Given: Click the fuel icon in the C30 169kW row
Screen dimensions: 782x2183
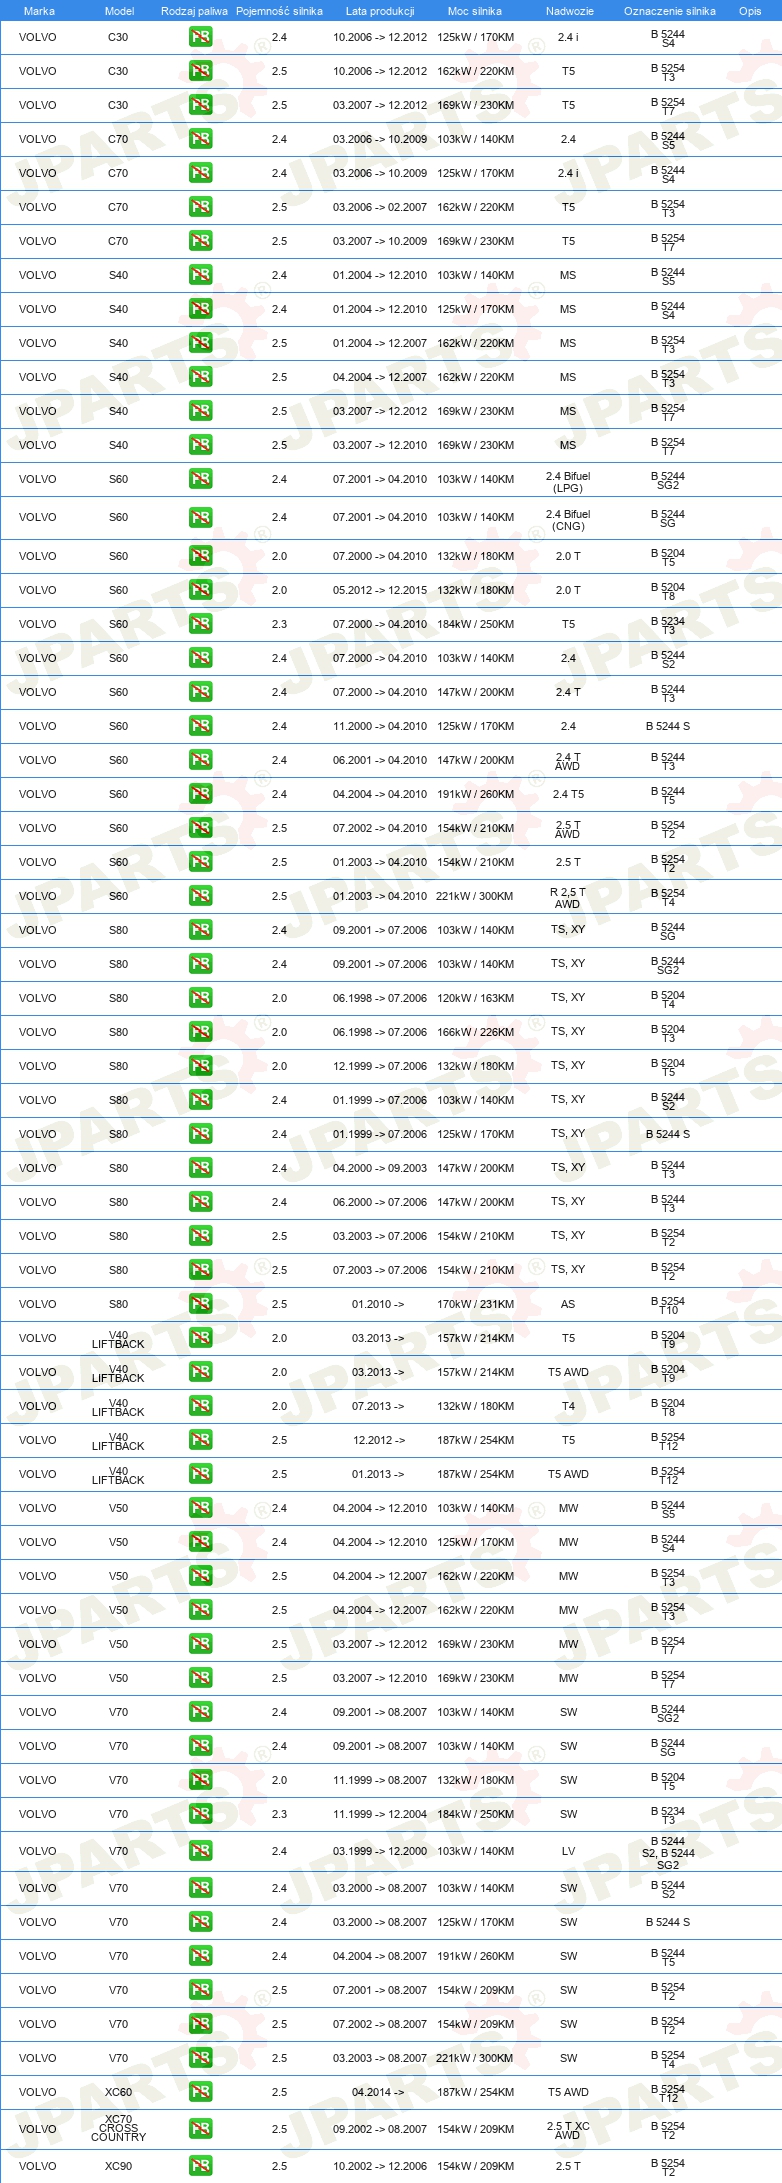Looking at the screenshot, I should 200,105.
